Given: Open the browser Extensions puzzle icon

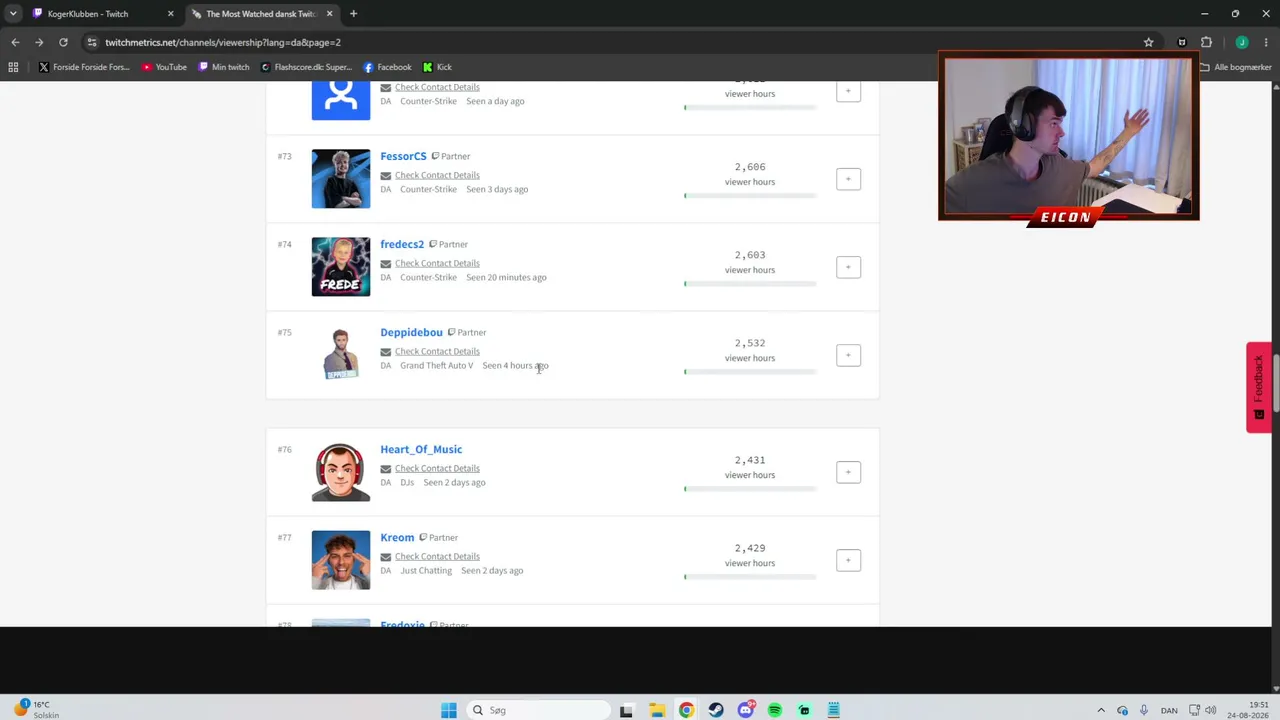Looking at the screenshot, I should pyautogui.click(x=1206, y=42).
